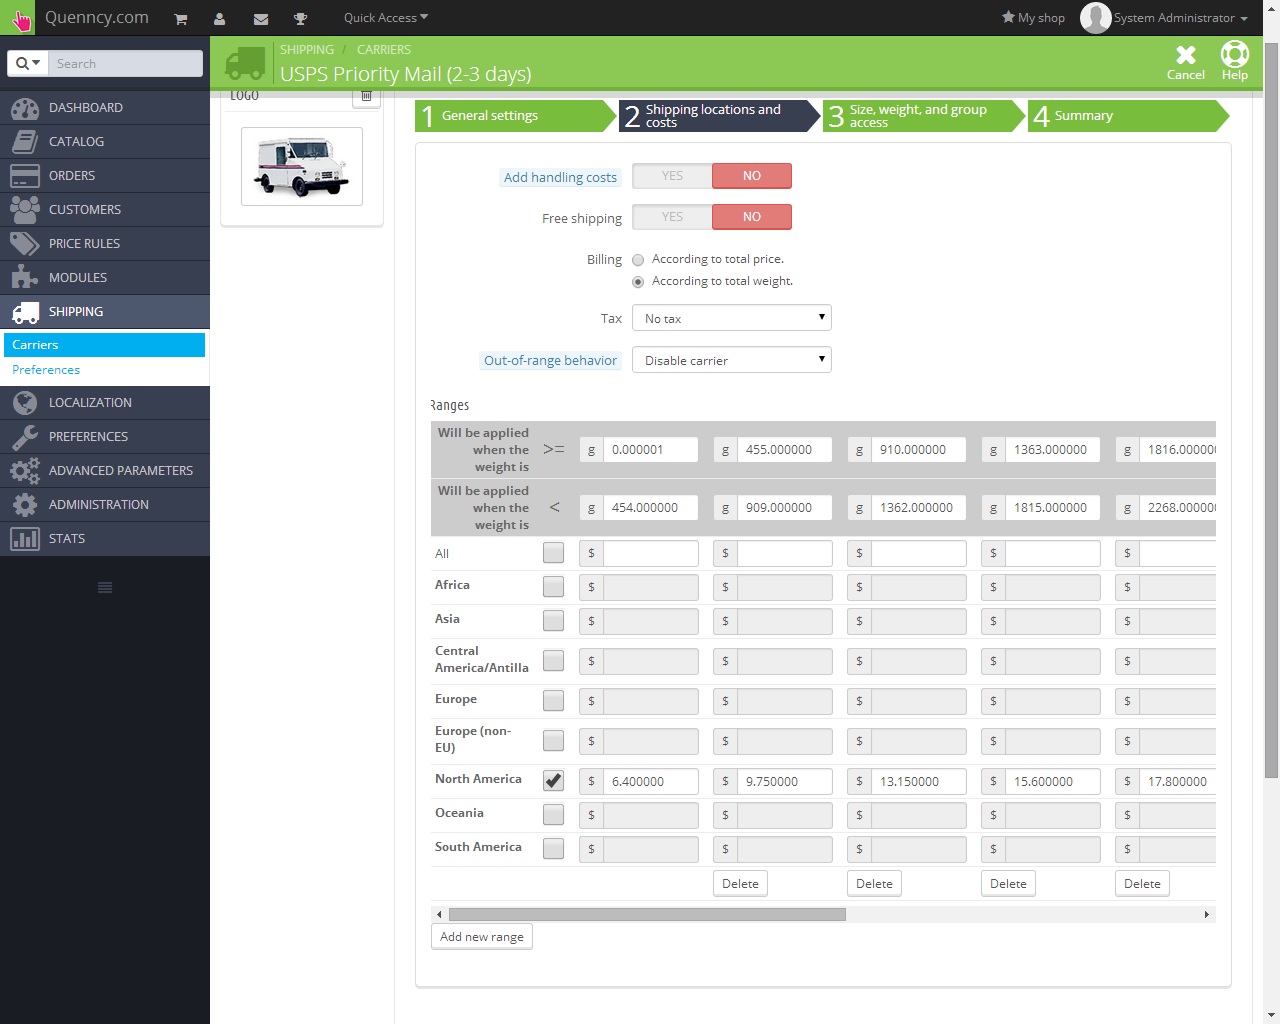Click the Add new range button
Image resolution: width=1280 pixels, height=1024 pixels.
(482, 937)
